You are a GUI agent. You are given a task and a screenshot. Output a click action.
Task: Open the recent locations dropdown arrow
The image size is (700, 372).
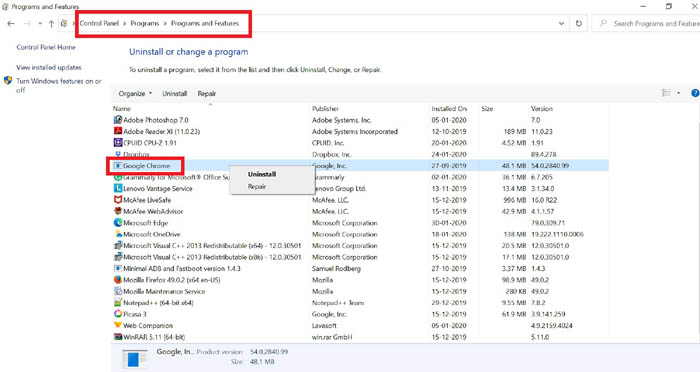point(40,24)
